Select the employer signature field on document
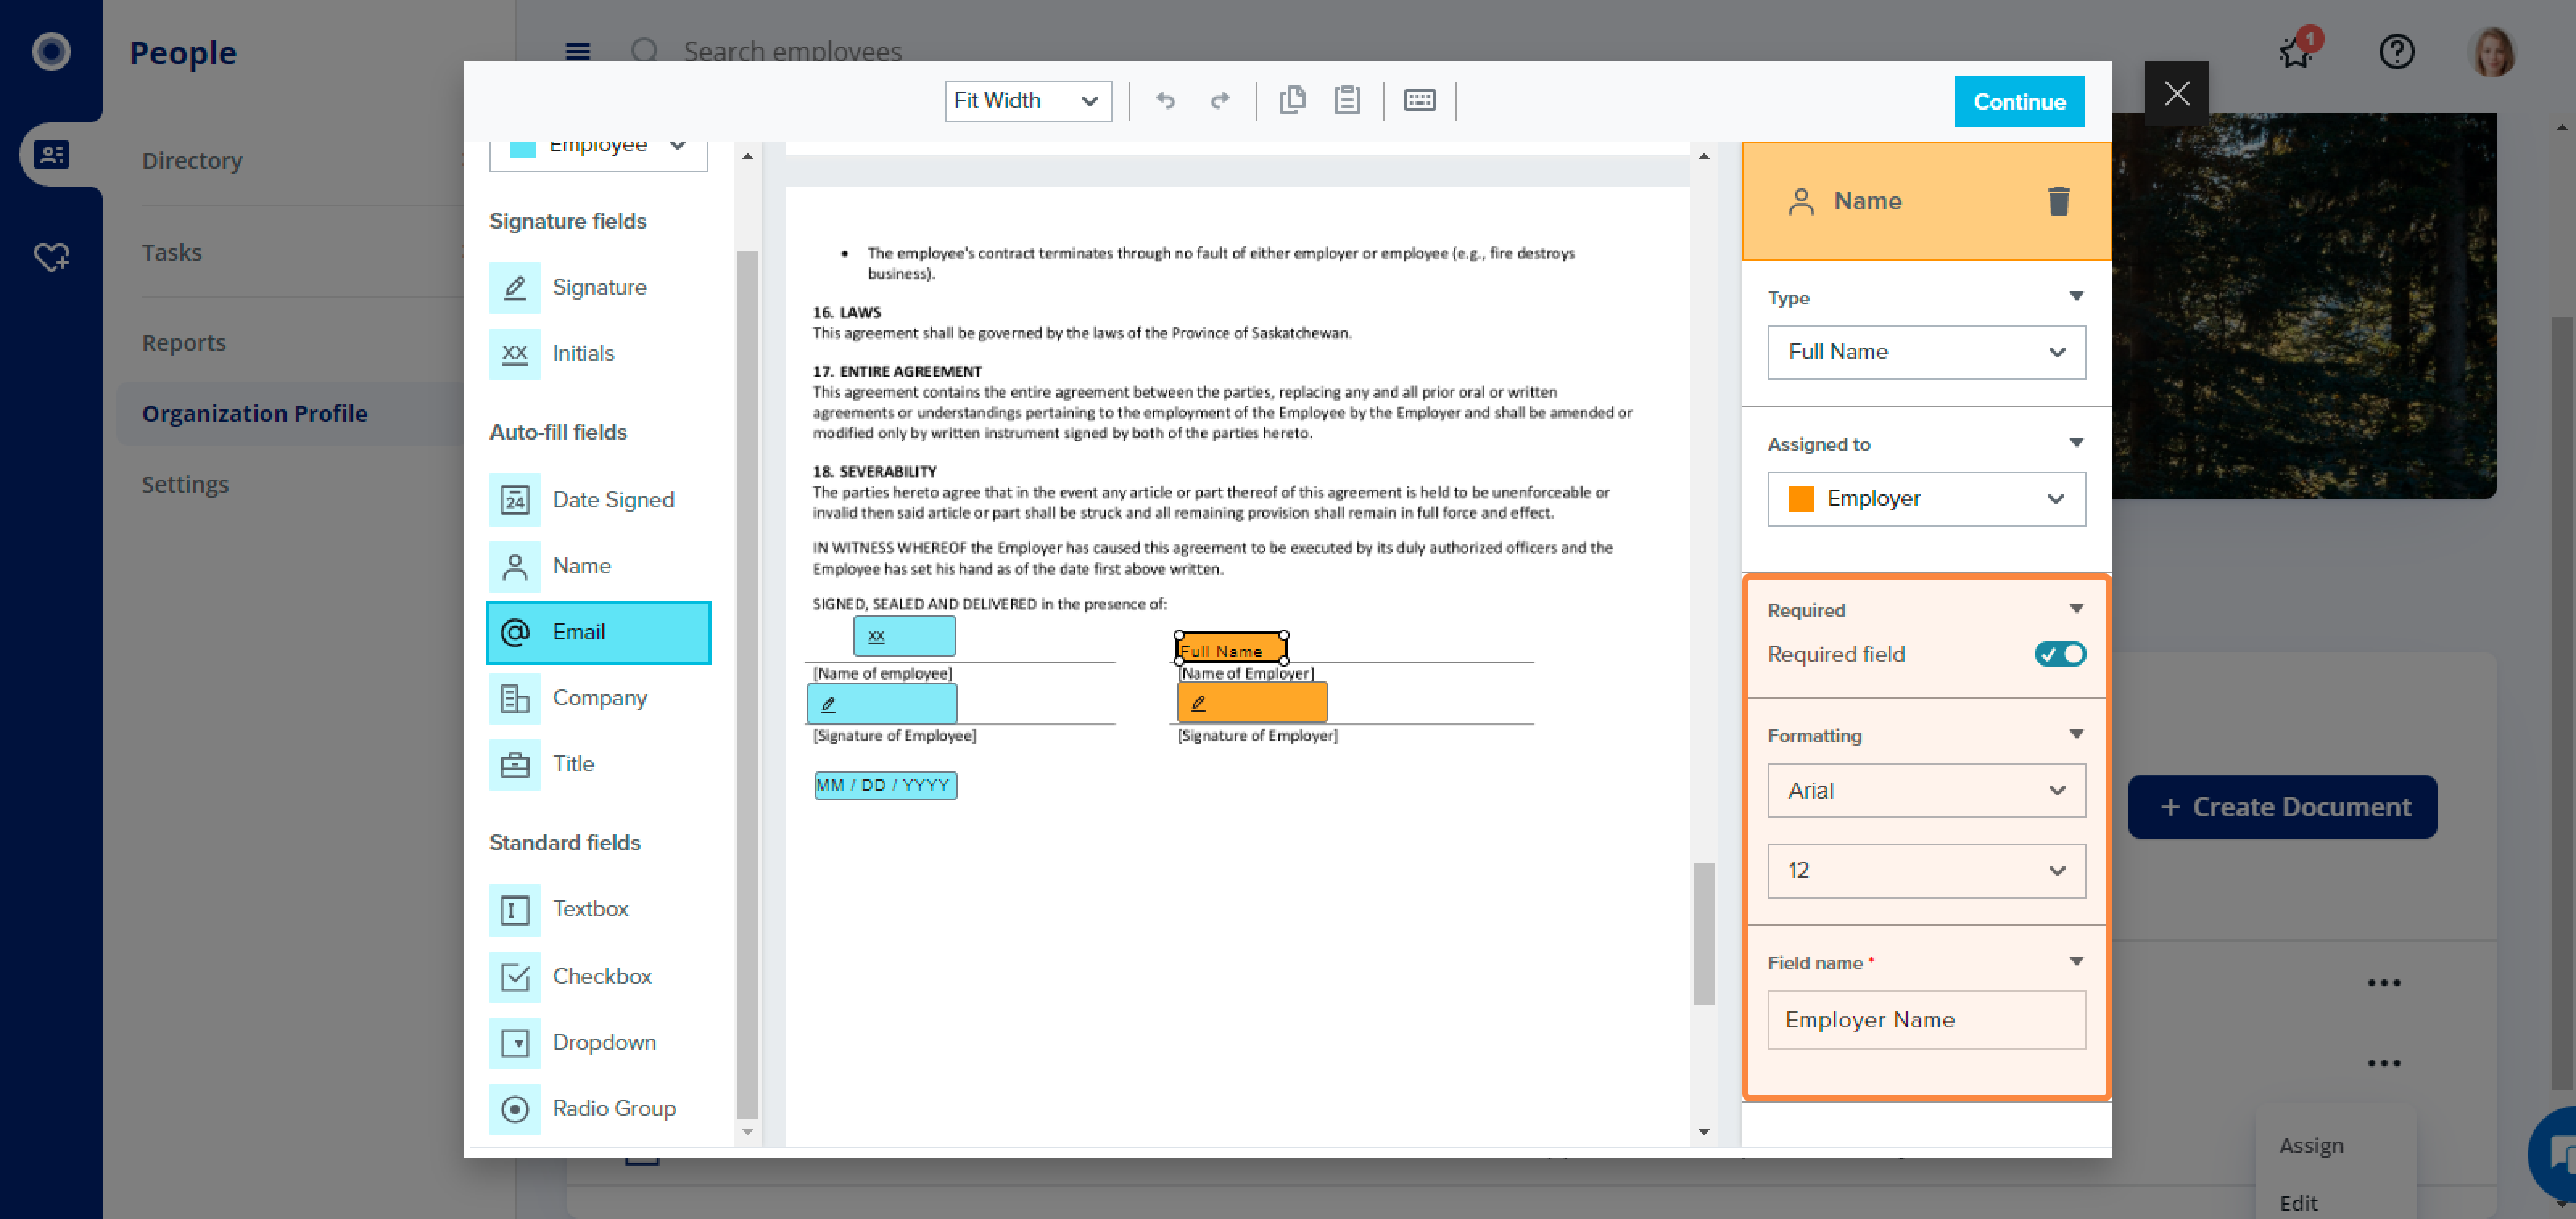The image size is (2576, 1219). pyautogui.click(x=1252, y=703)
